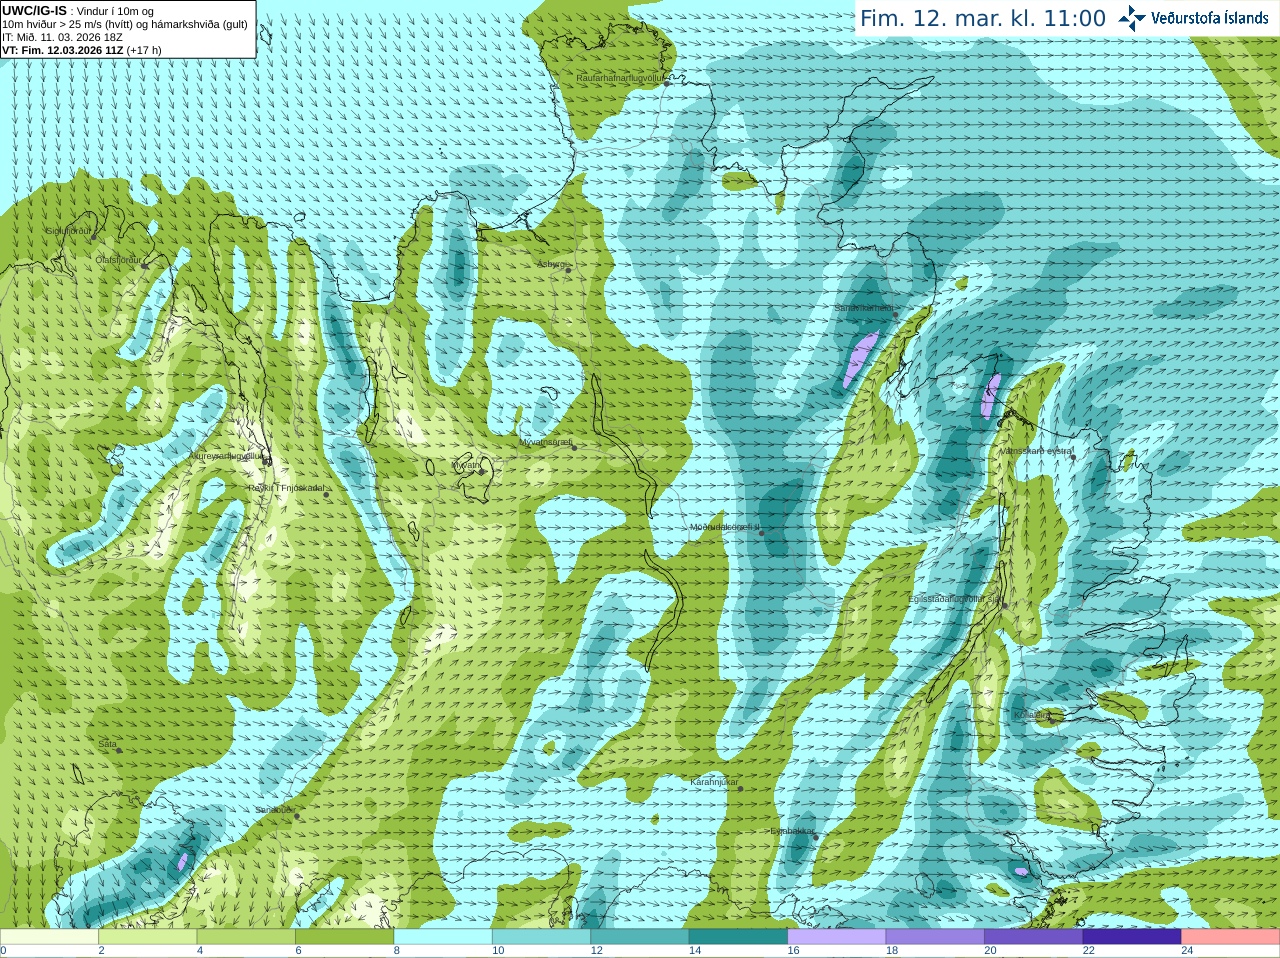Select the 6–8 m/s olive green legend swatch
This screenshot has height=958, width=1280.
click(344, 936)
